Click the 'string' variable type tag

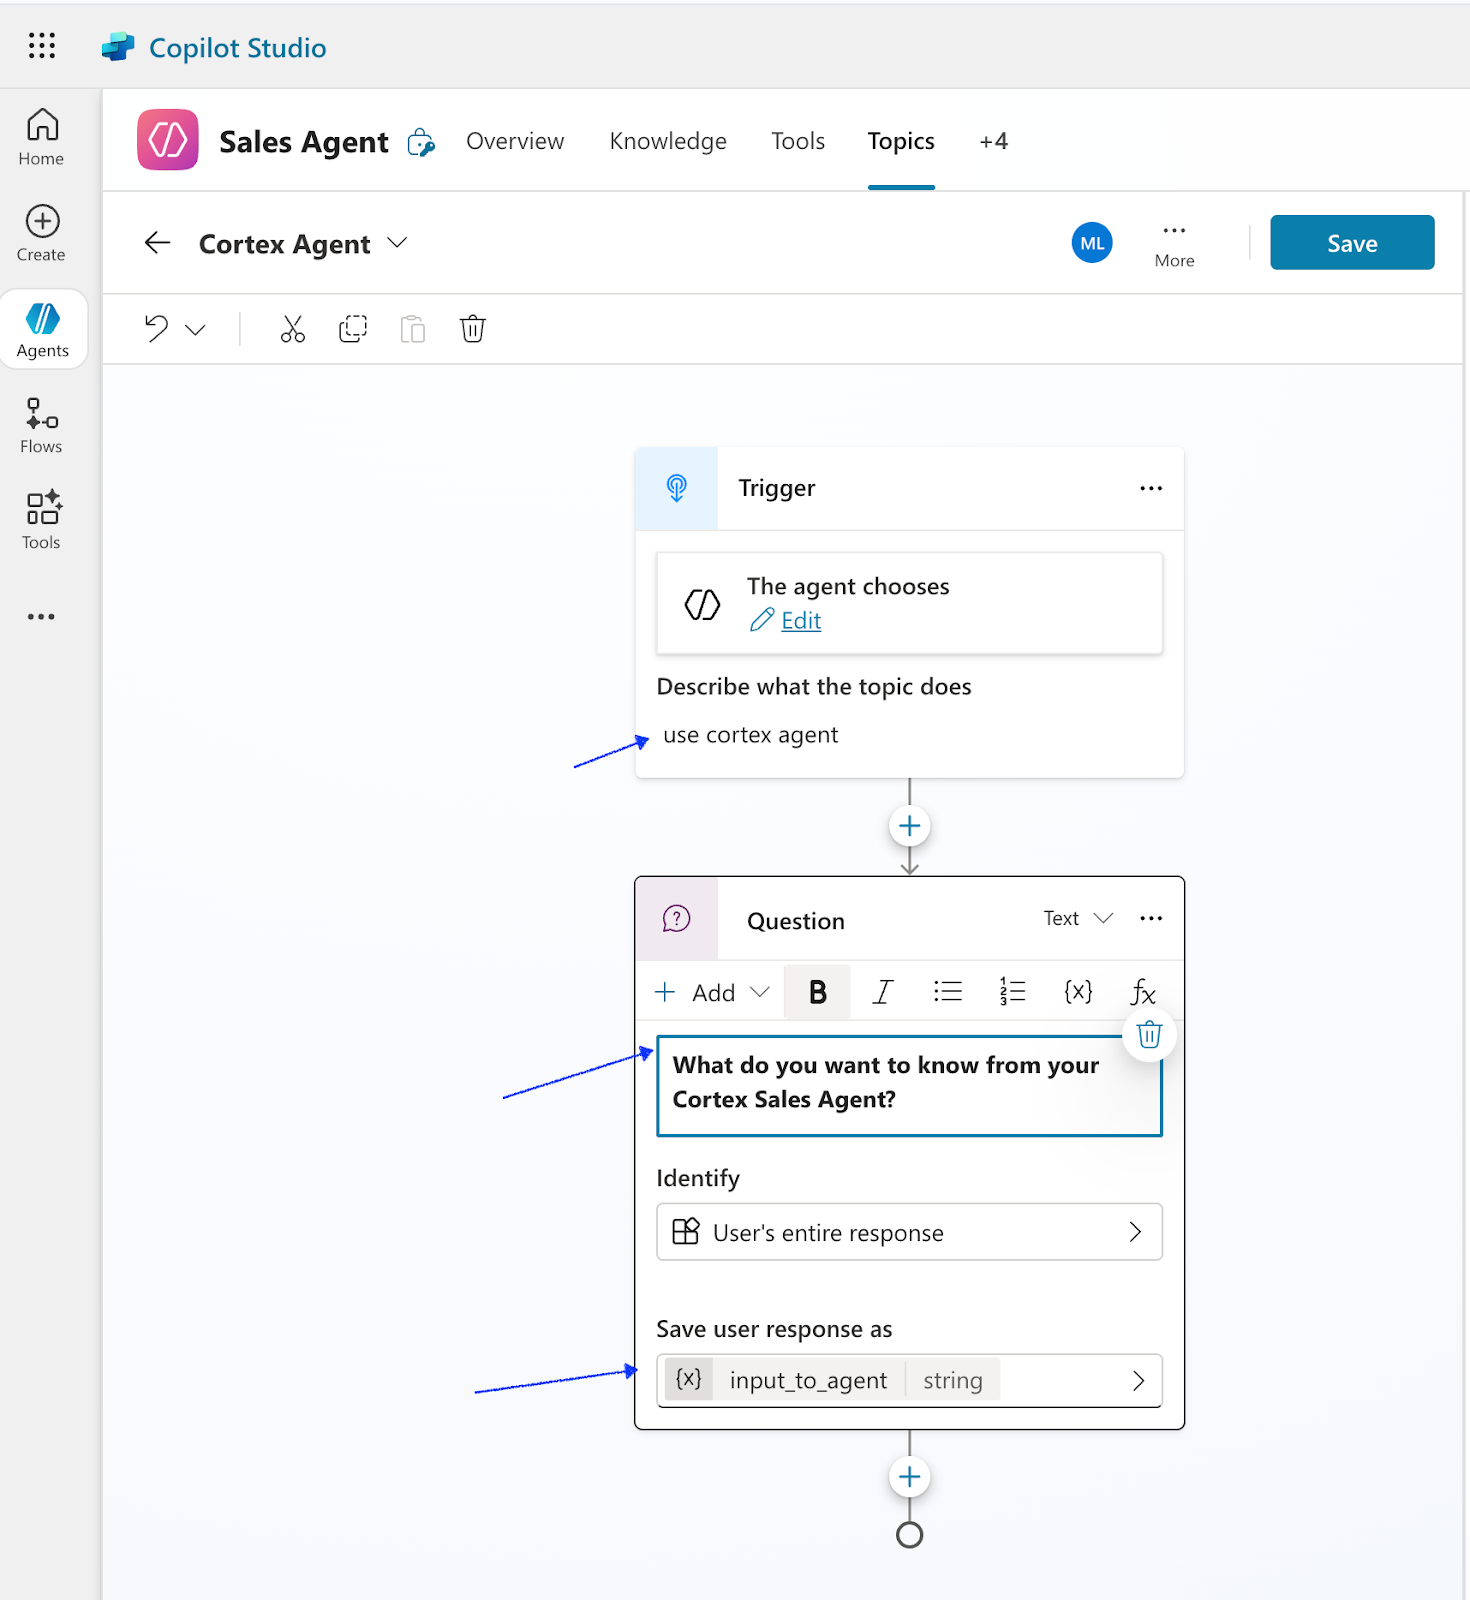[953, 1381]
